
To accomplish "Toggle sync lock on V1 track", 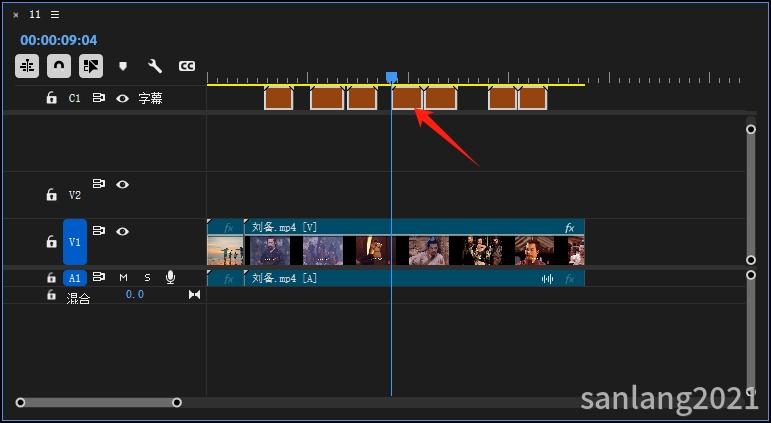I will tap(99, 231).
